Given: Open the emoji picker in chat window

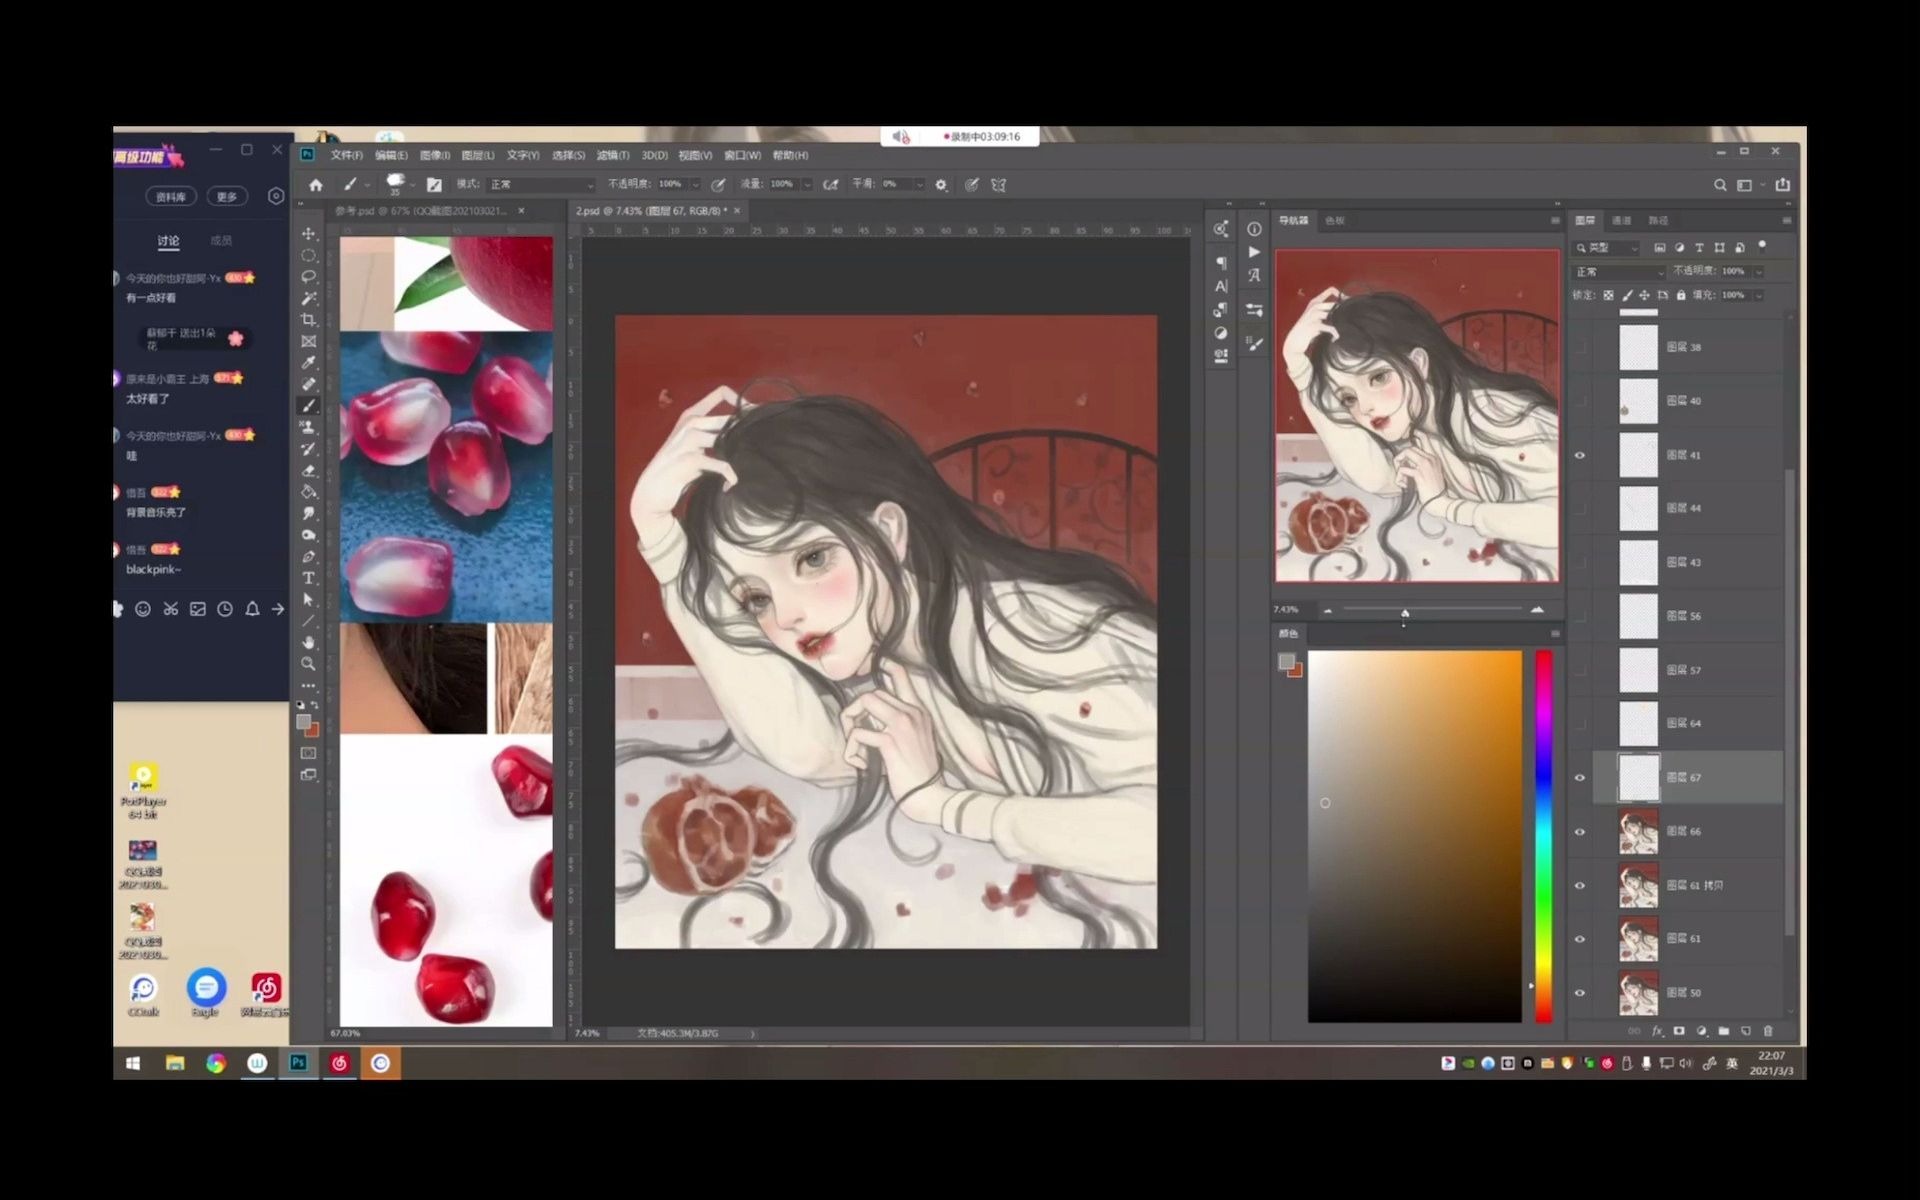Looking at the screenshot, I should [143, 609].
